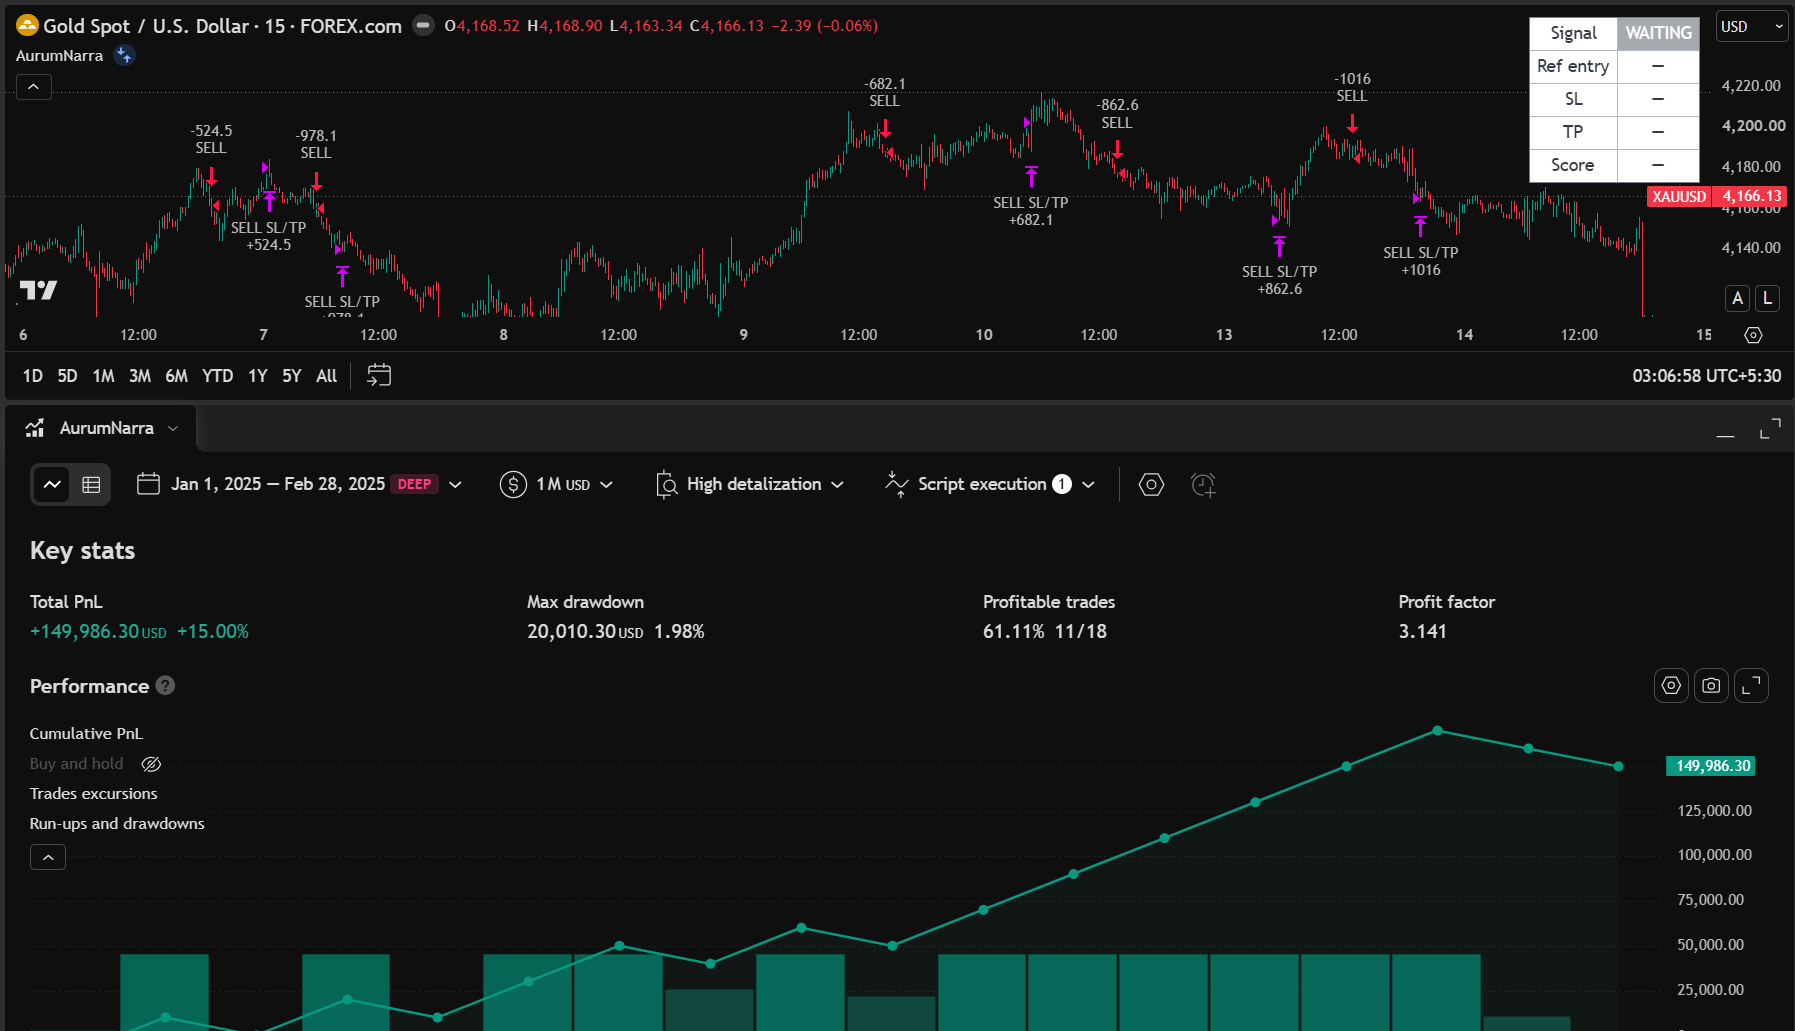This screenshot has height=1031, width=1795.
Task: Switch to the overview chart view toggle
Action: [x=52, y=484]
